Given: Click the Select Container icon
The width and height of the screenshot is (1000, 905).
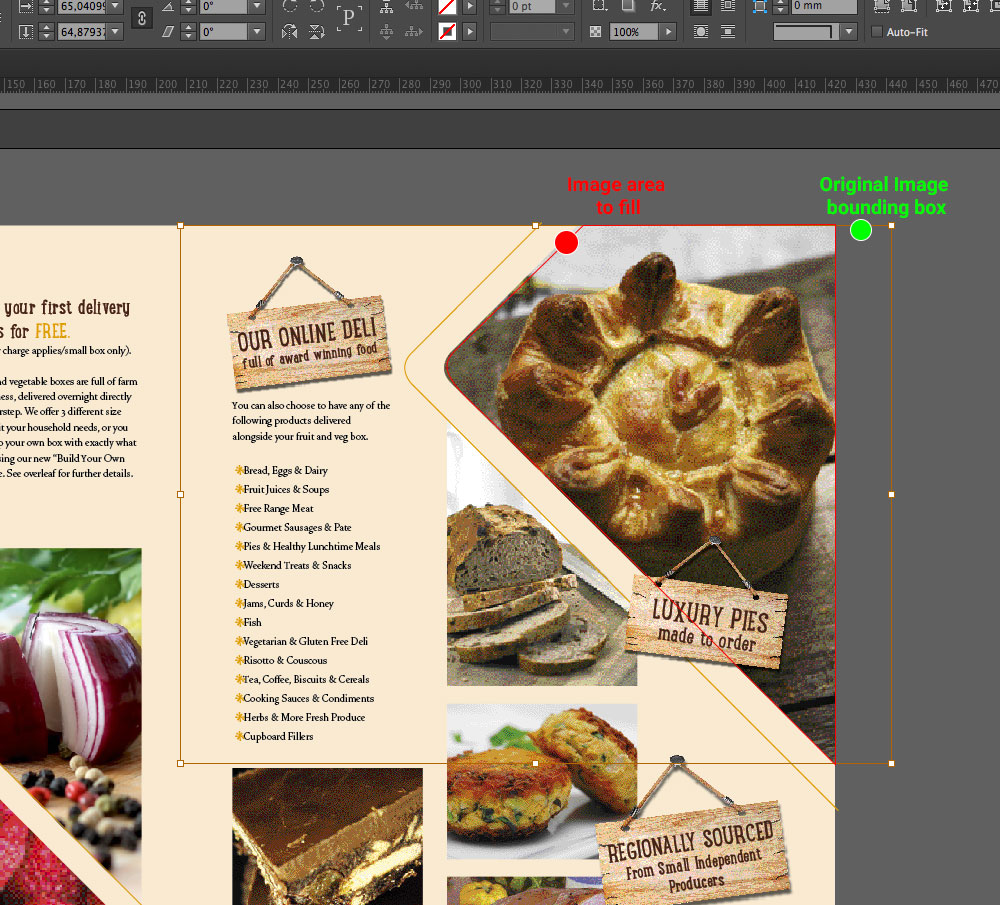Looking at the screenshot, I should (386, 6).
